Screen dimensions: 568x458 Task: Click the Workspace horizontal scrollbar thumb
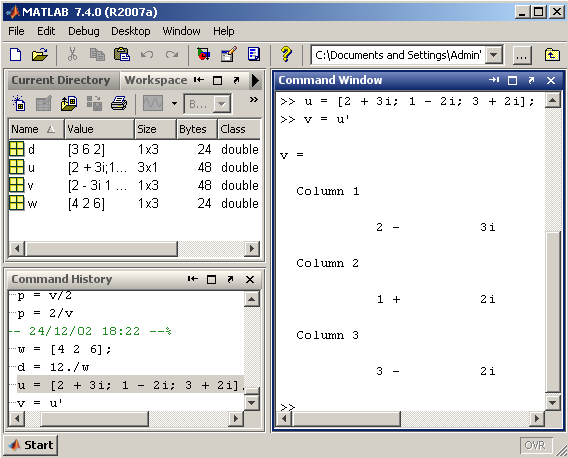101,249
